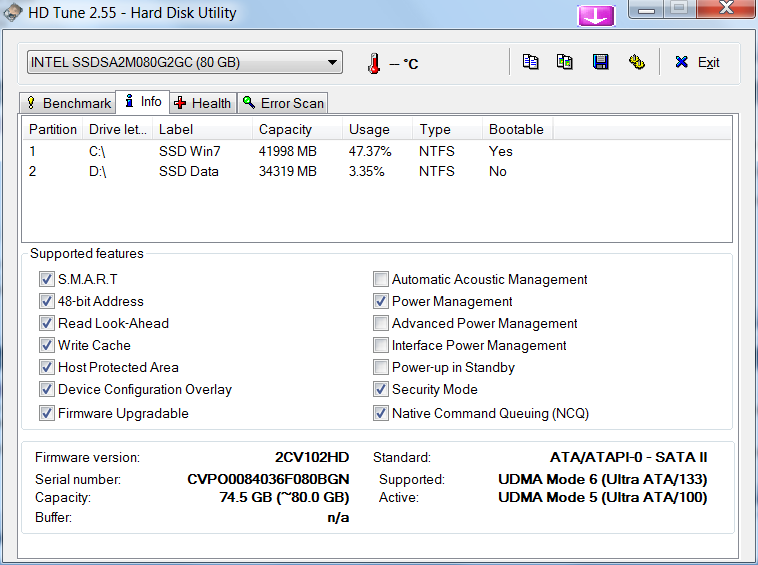This screenshot has width=758, height=565.
Task: Toggle Power-up in Standby checkbox
Action: pyautogui.click(x=381, y=367)
